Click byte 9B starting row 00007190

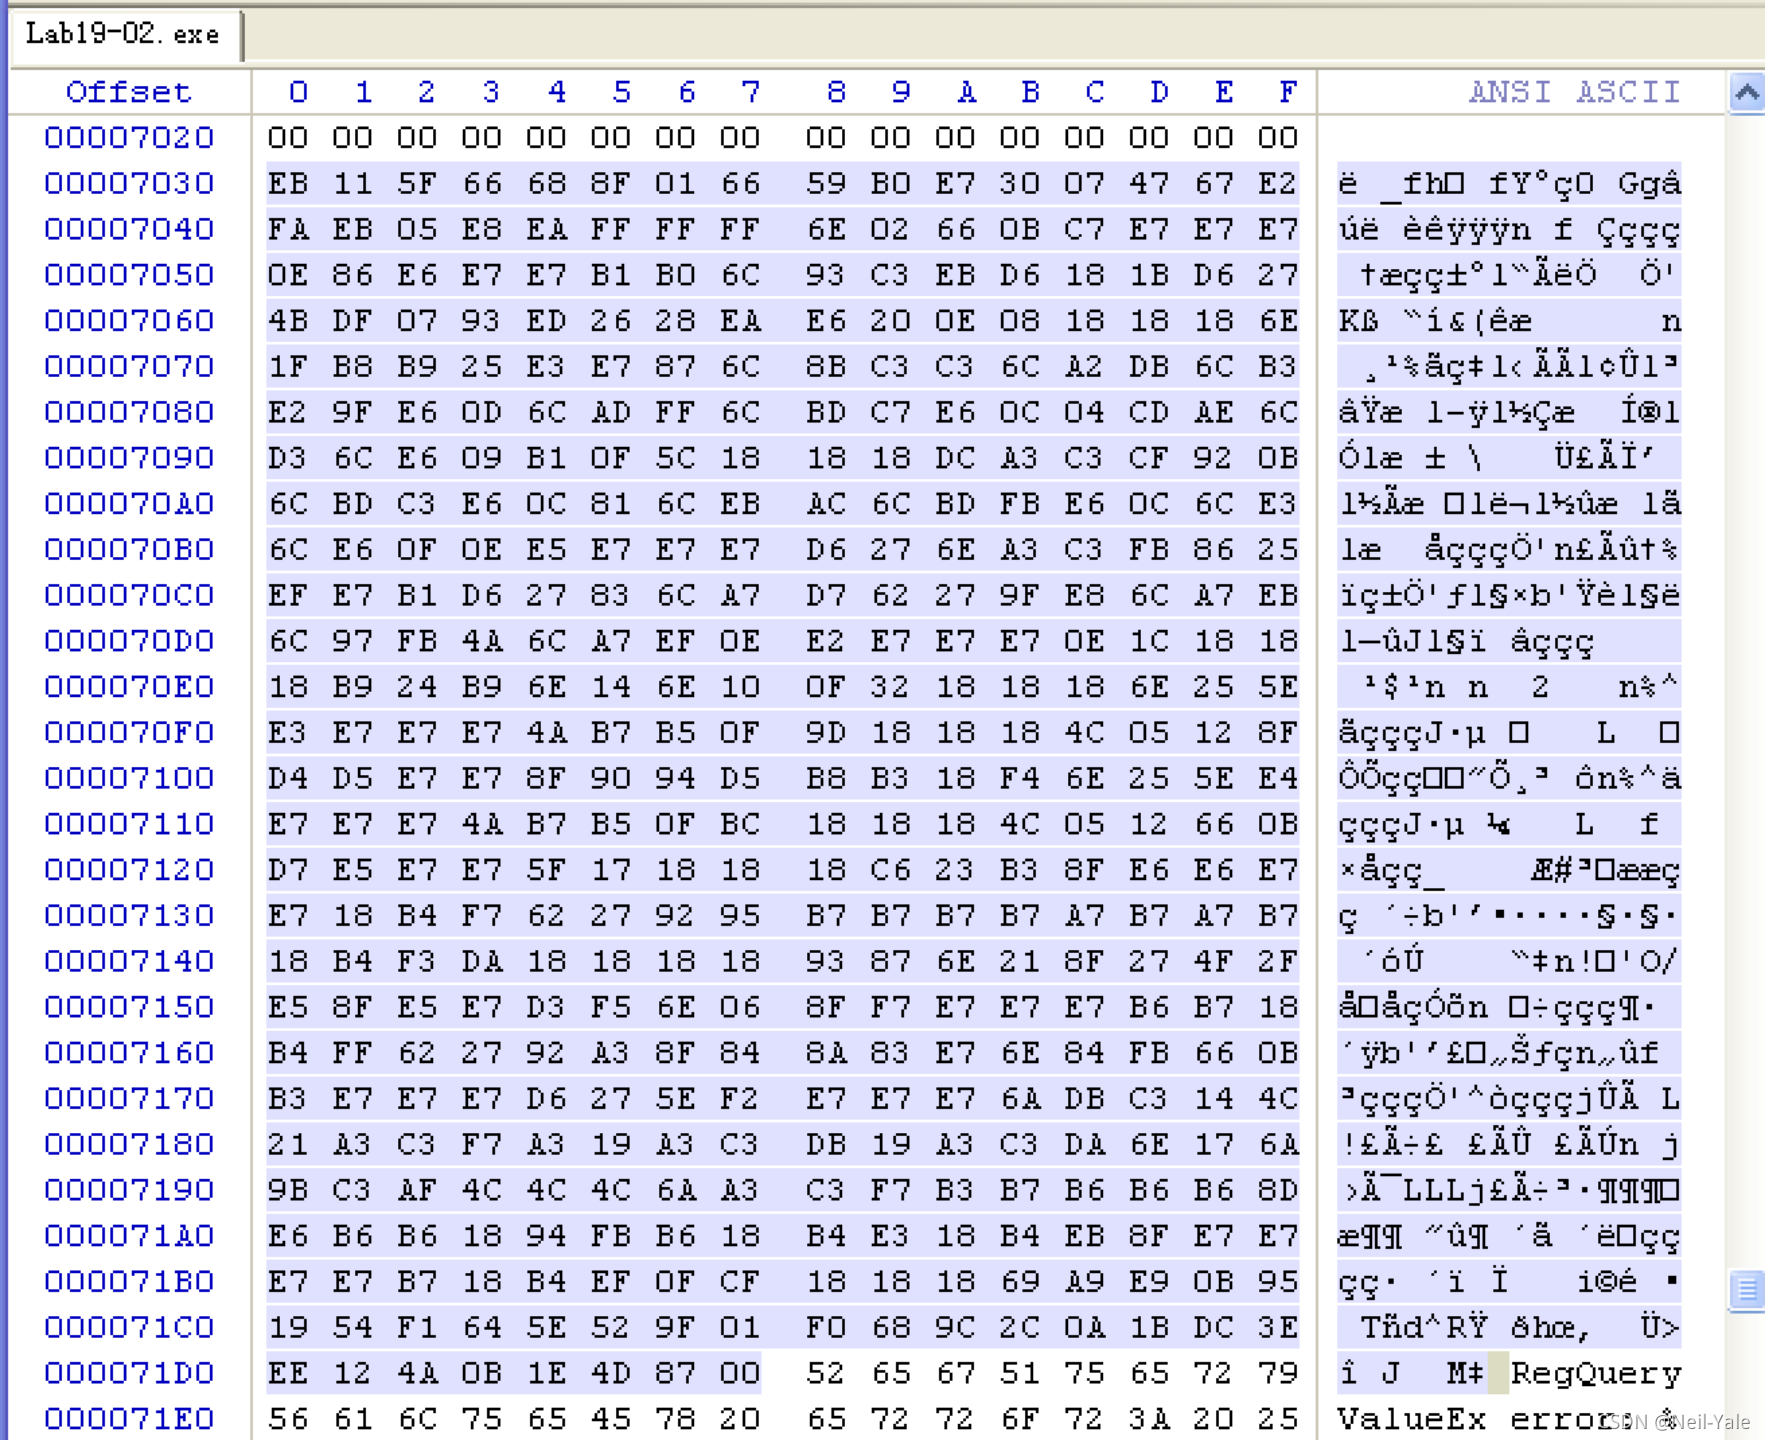[288, 1190]
